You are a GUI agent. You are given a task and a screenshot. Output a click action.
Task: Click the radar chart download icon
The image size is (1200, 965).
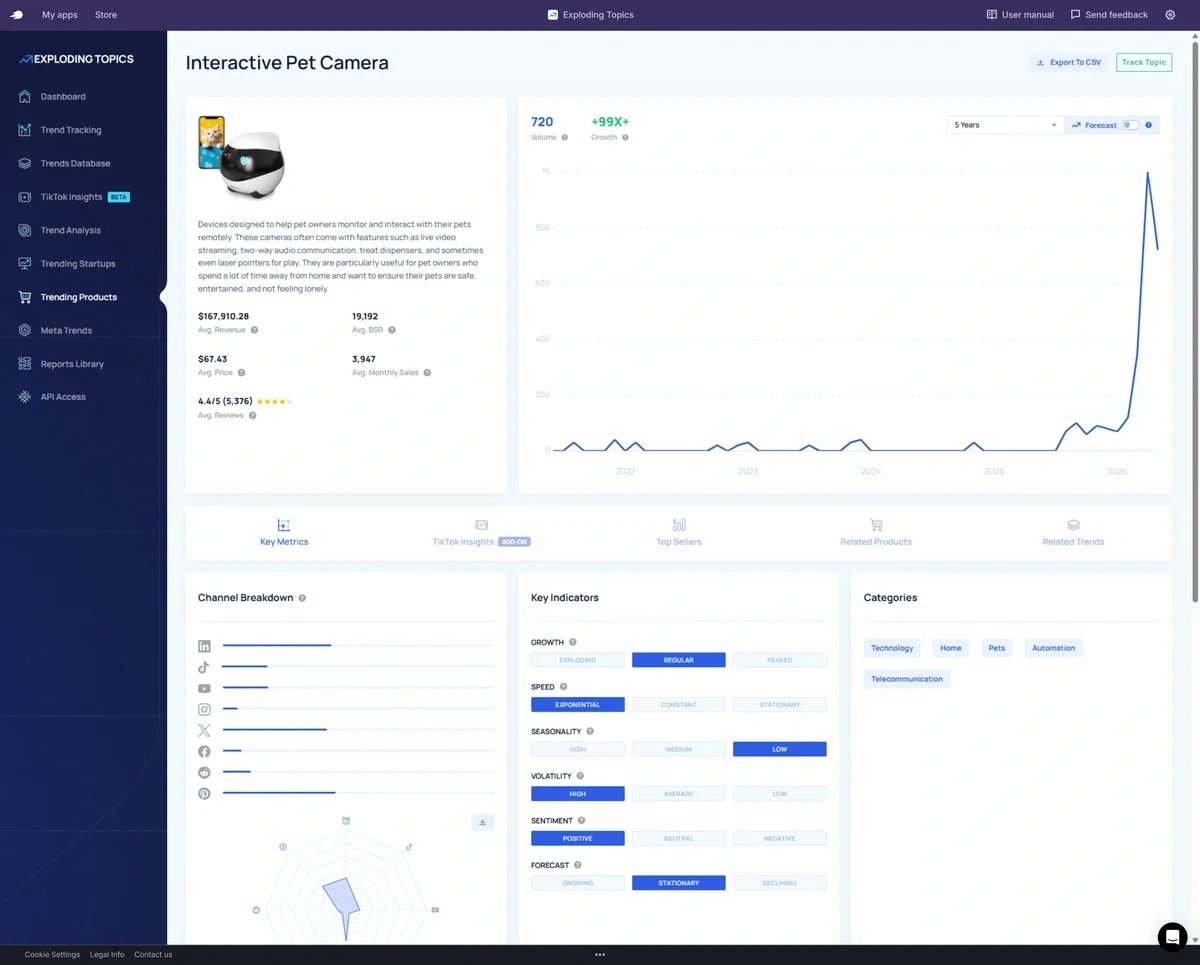click(x=482, y=822)
